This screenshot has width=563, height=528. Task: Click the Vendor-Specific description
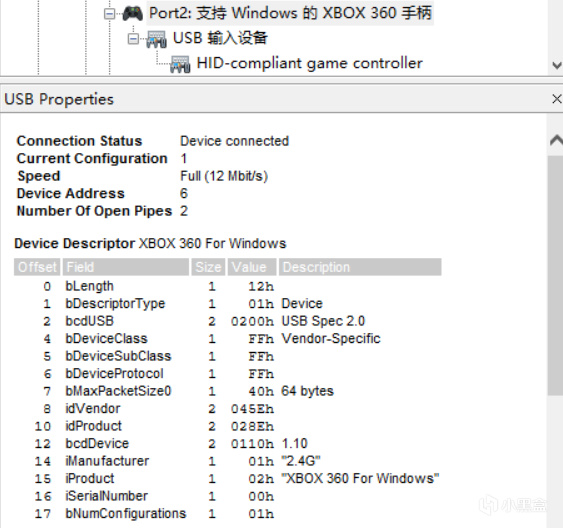pos(331,339)
